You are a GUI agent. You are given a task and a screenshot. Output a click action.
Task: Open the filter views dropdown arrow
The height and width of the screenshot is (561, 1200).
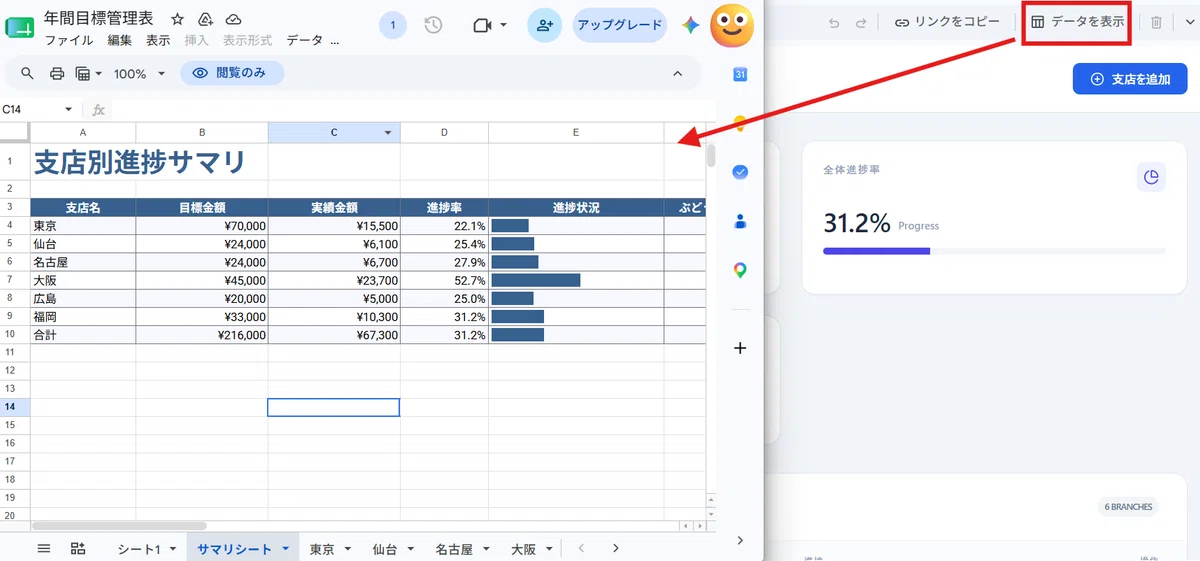click(96, 74)
